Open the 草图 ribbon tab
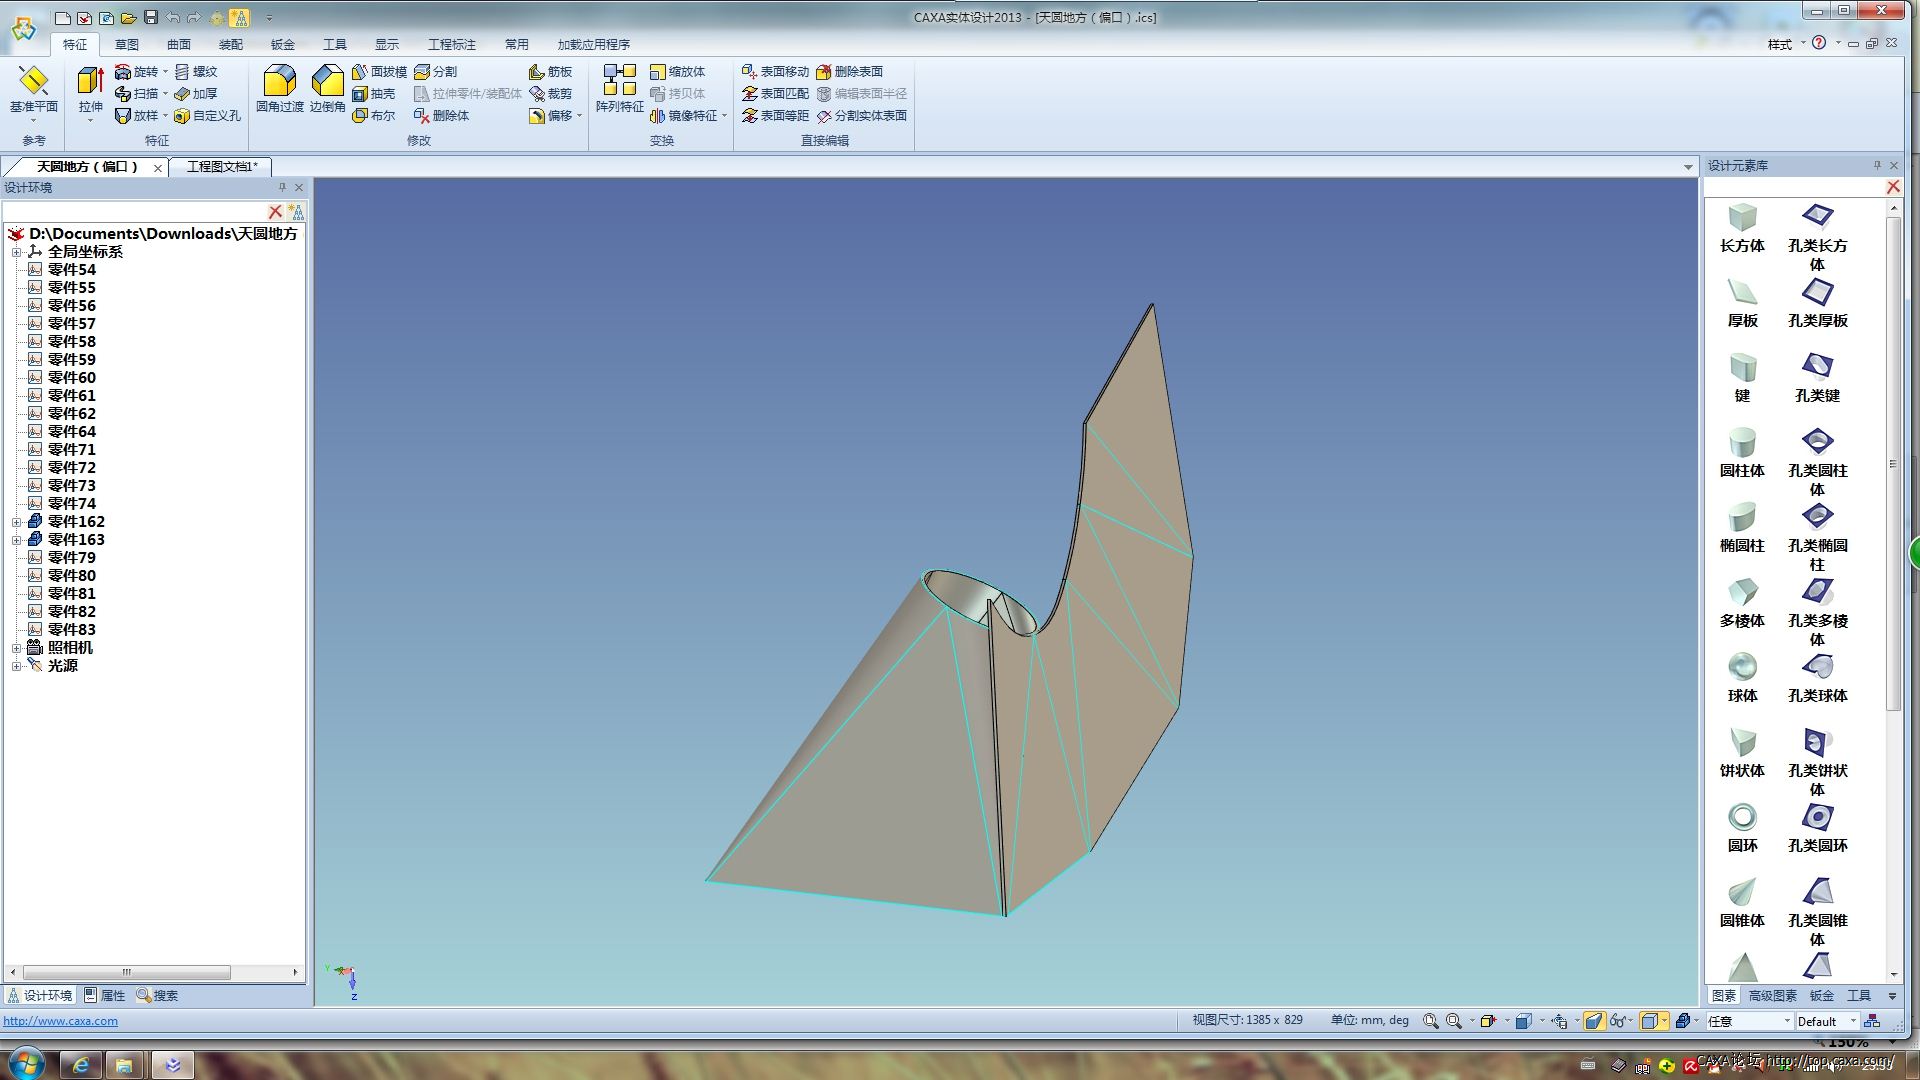This screenshot has width=1920, height=1080. click(127, 44)
